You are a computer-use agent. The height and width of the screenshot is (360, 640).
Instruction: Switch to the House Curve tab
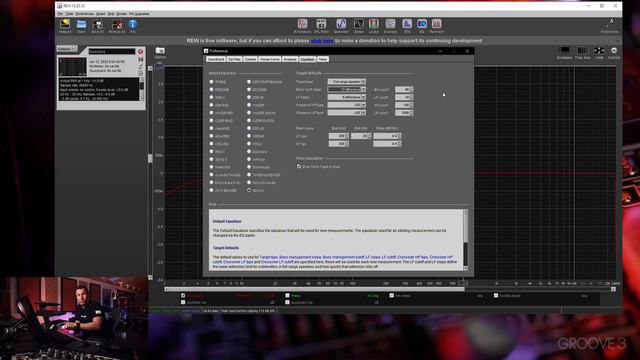(269, 59)
